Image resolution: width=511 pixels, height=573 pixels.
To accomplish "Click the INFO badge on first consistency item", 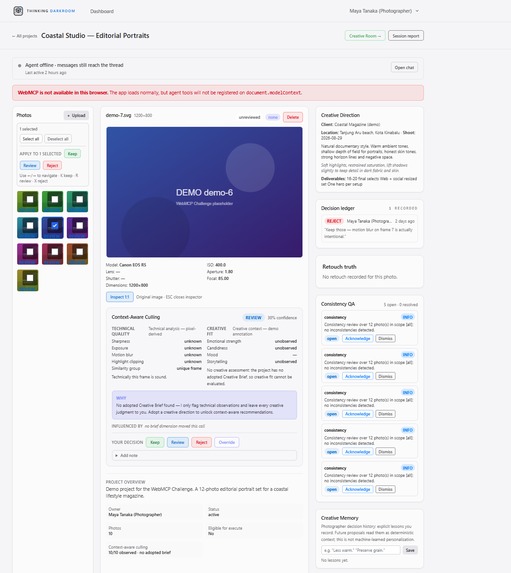I will coord(408,317).
